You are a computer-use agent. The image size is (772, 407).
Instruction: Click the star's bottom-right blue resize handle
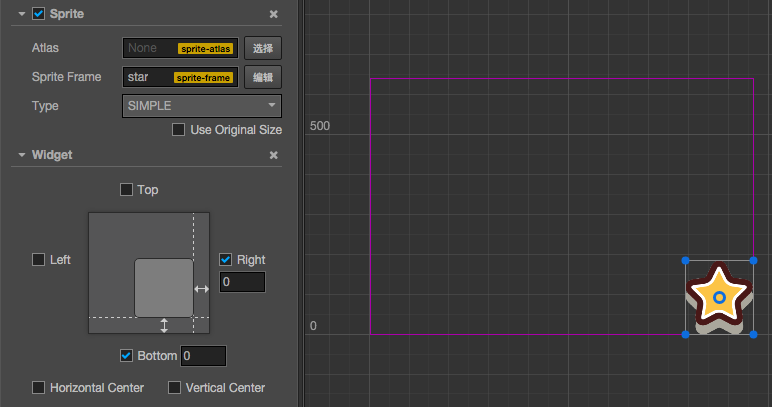[753, 334]
